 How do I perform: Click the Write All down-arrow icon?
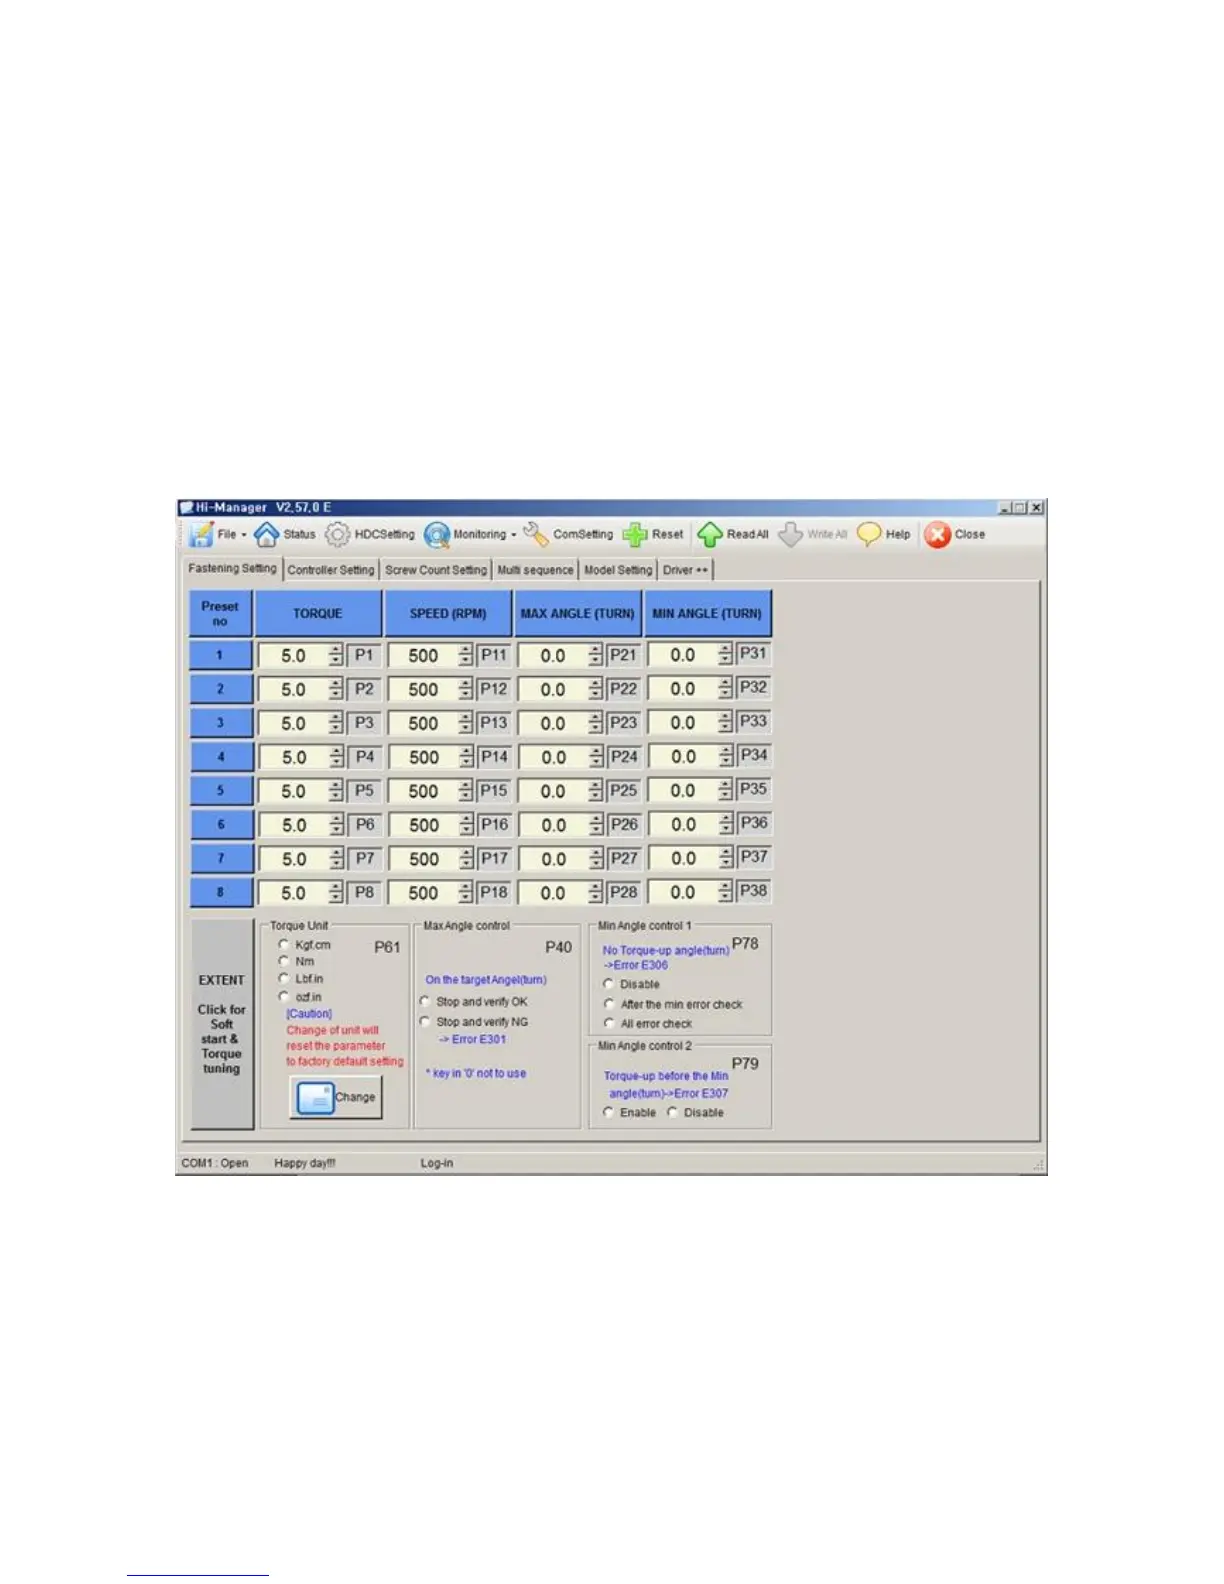[791, 535]
